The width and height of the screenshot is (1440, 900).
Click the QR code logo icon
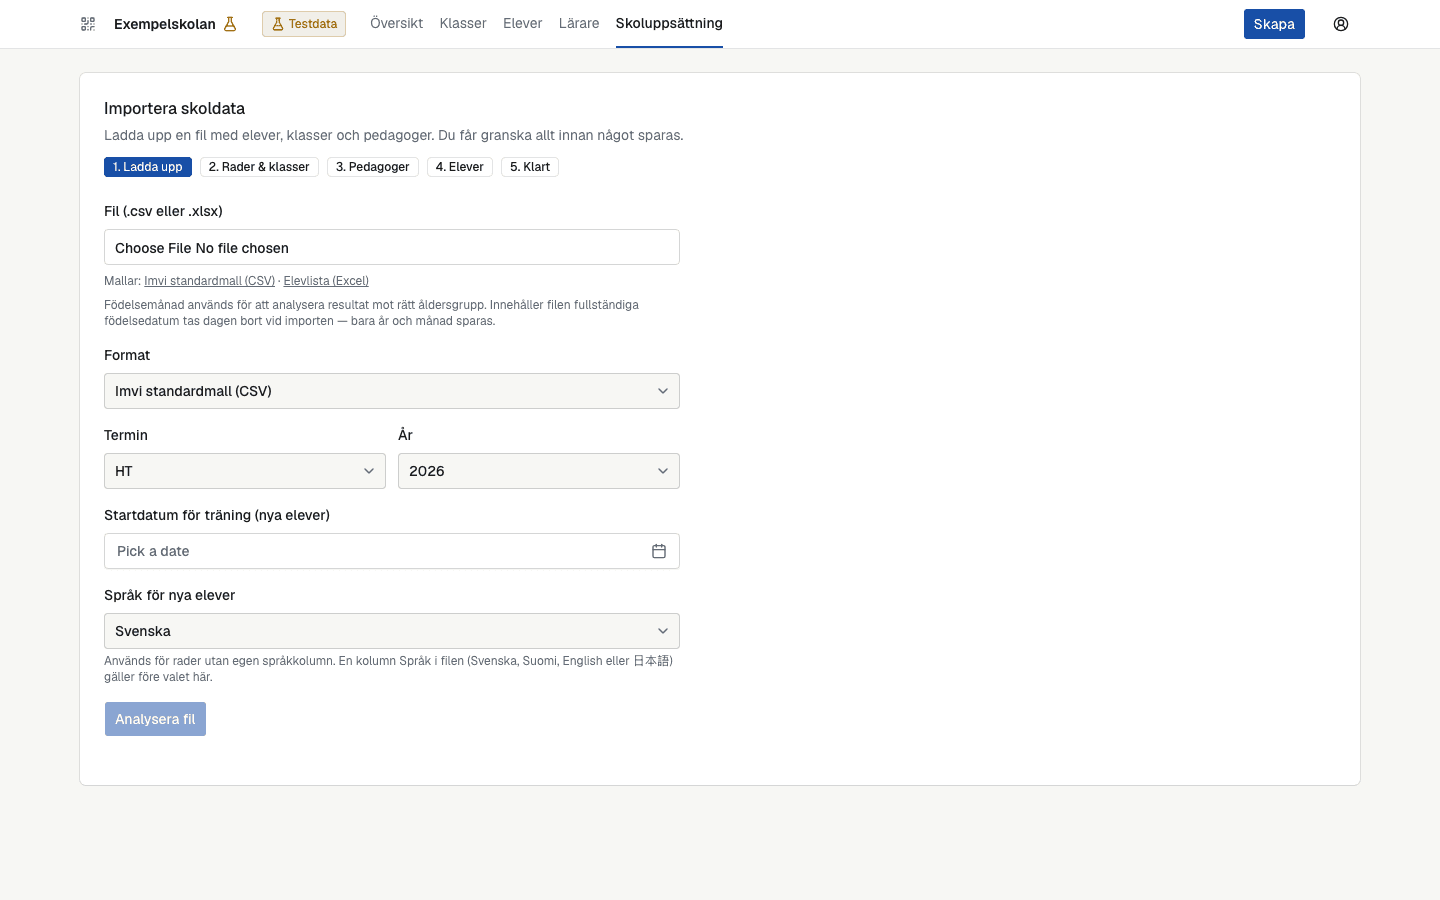click(x=88, y=24)
